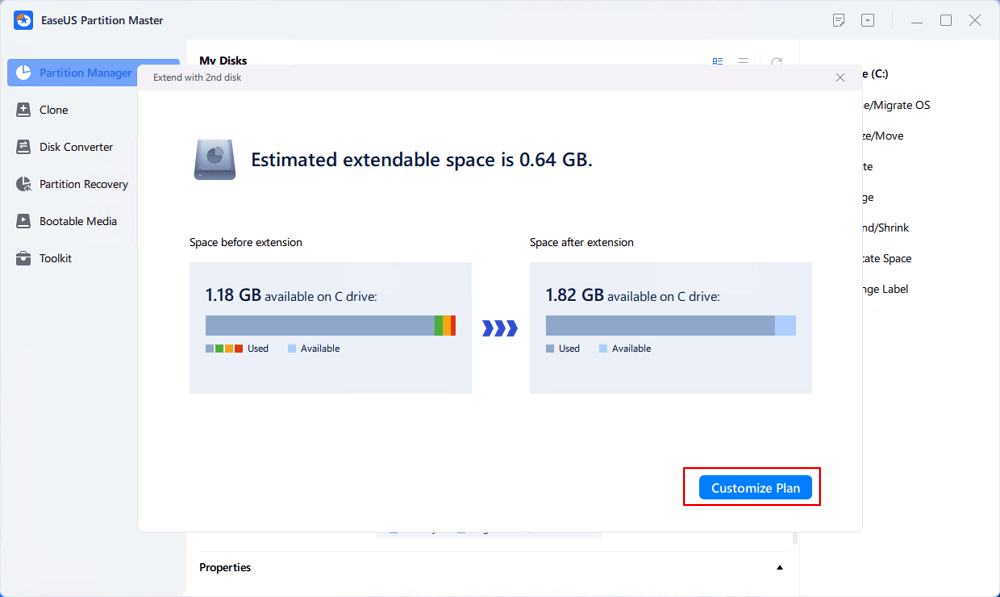Click the EaseUS Partition Master logo icon

[24, 20]
